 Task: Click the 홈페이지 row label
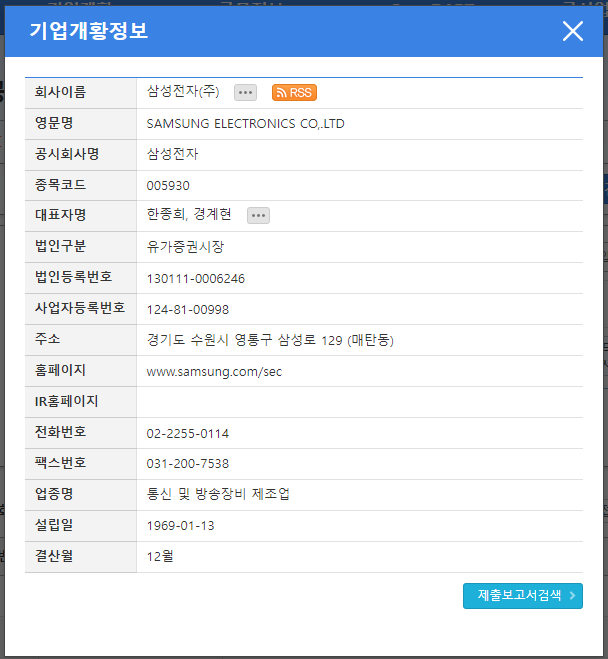pyautogui.click(x=61, y=370)
